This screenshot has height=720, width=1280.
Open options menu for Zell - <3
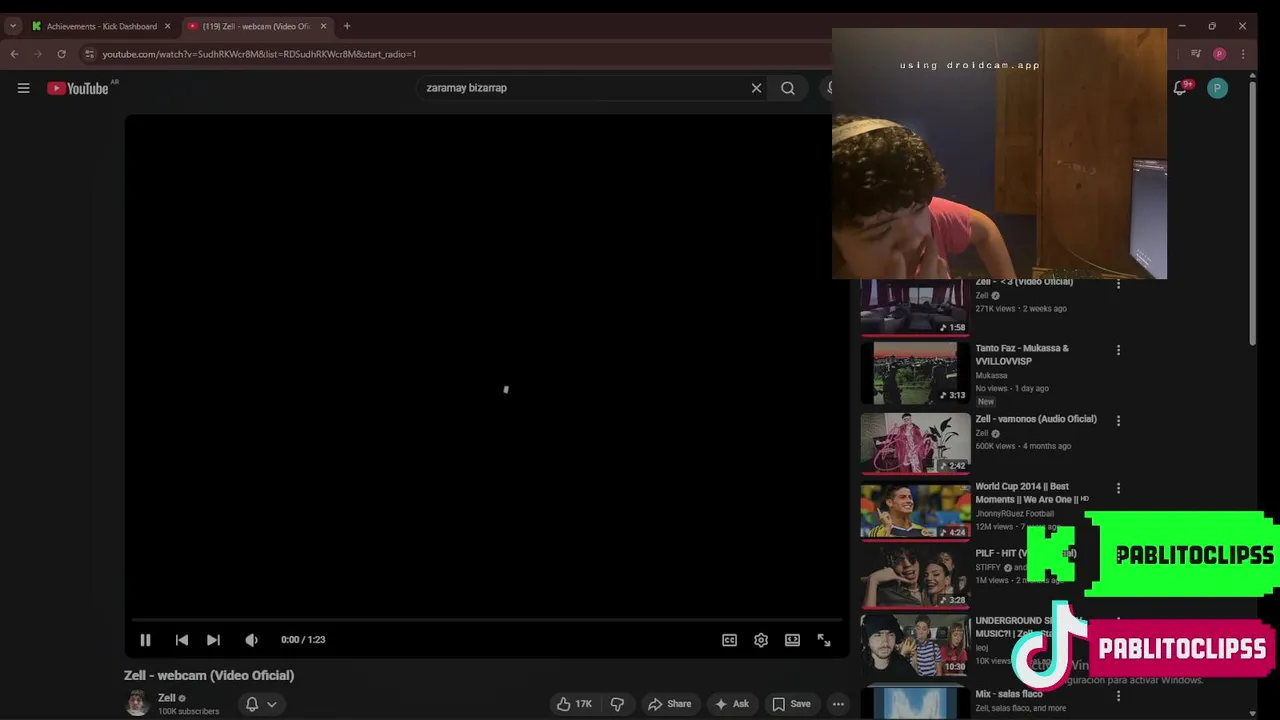click(1118, 284)
